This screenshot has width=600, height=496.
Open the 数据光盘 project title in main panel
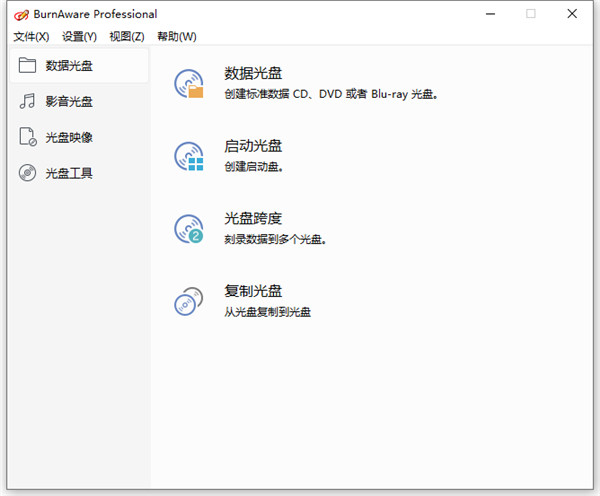coord(253,73)
